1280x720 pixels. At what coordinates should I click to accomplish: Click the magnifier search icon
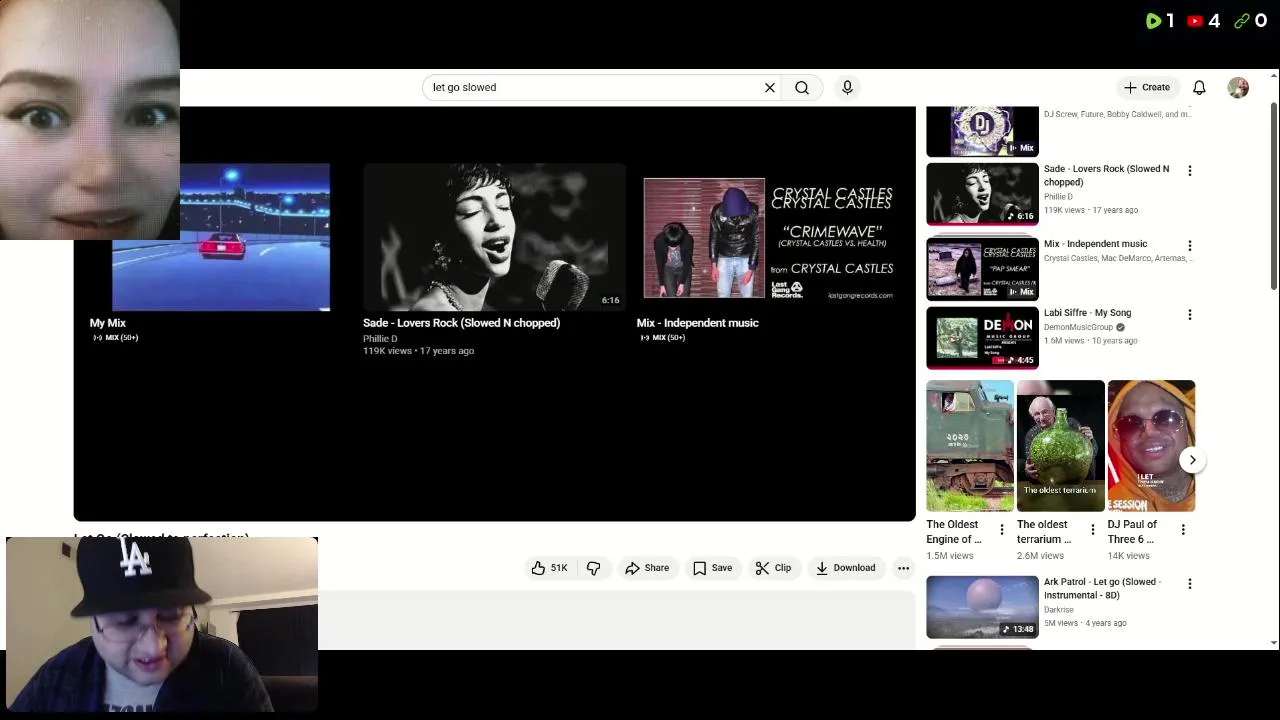[x=802, y=87]
